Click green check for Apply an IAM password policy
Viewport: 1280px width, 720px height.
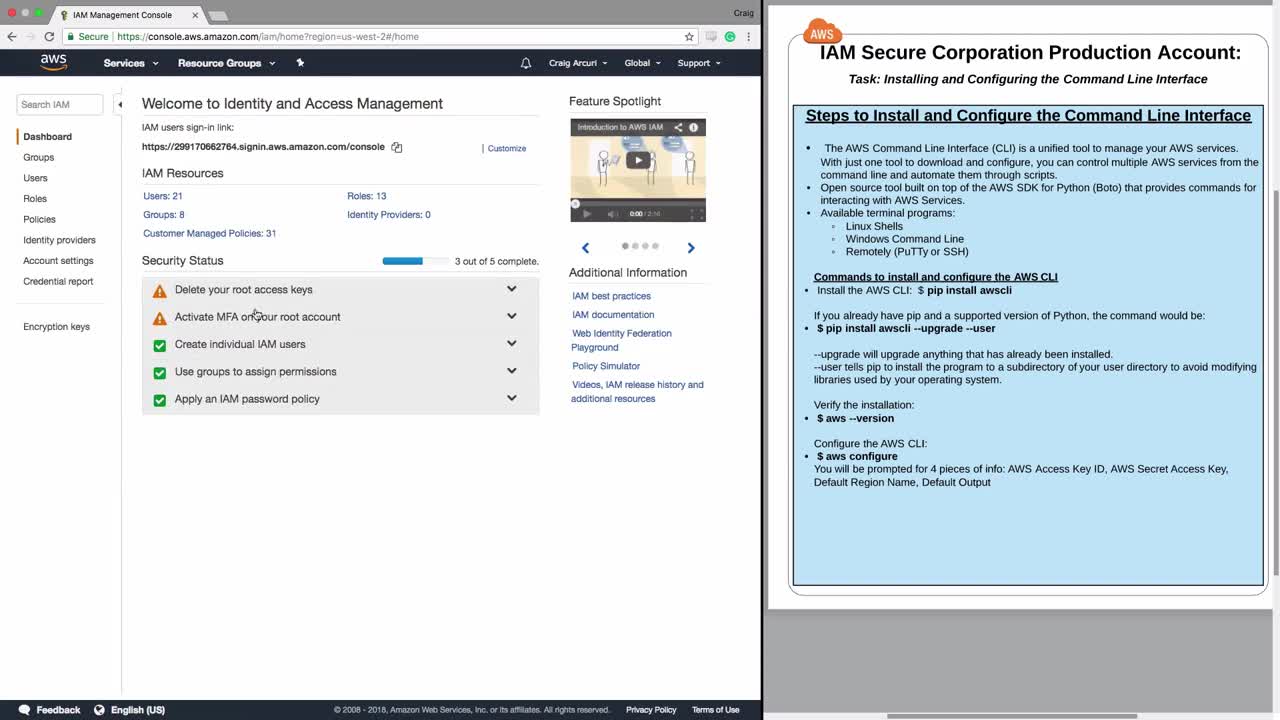(160, 400)
